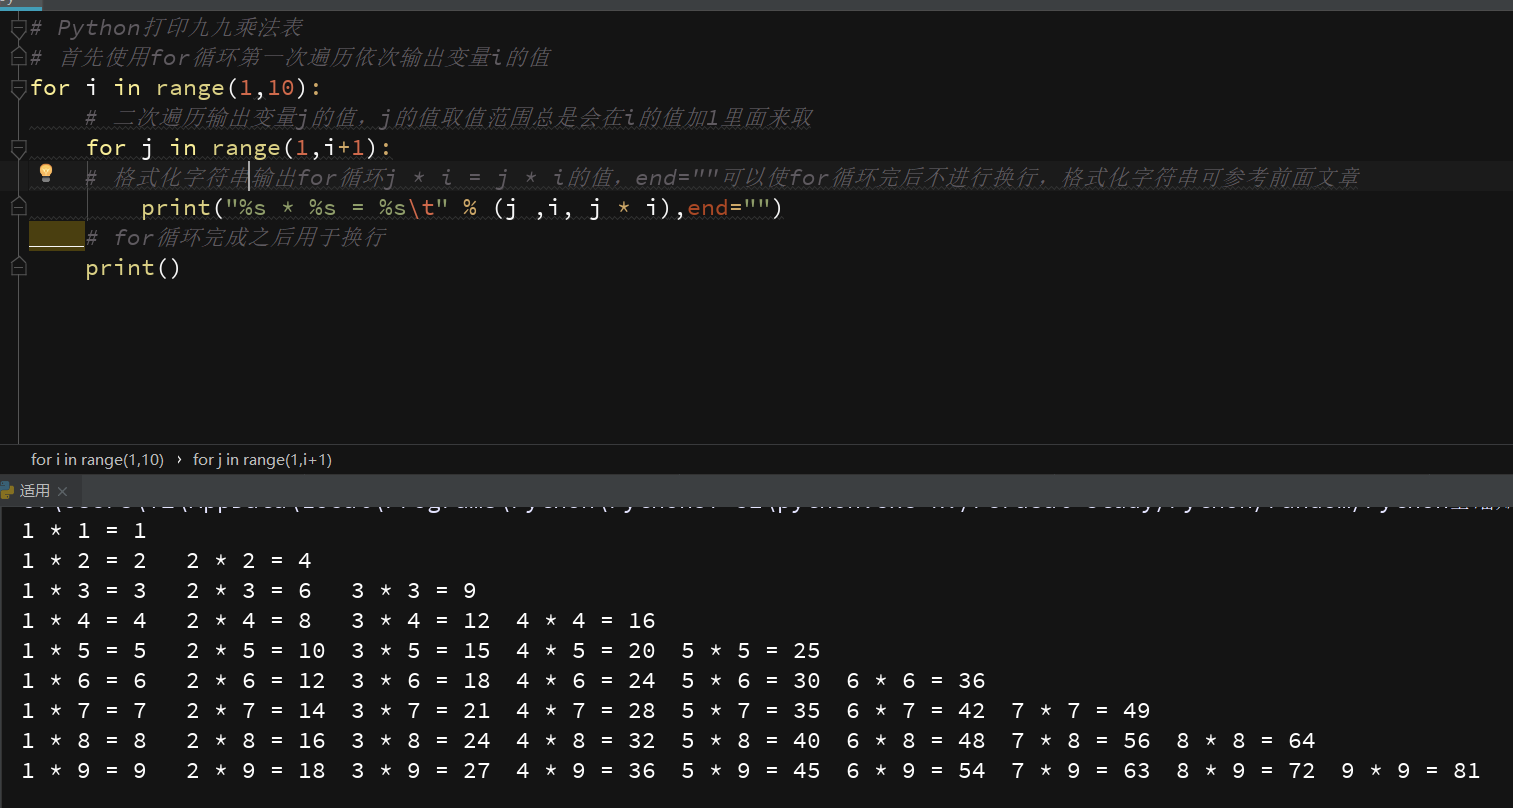
Task: Click fold end marker beside print("%s * %s") line
Action: point(18,208)
